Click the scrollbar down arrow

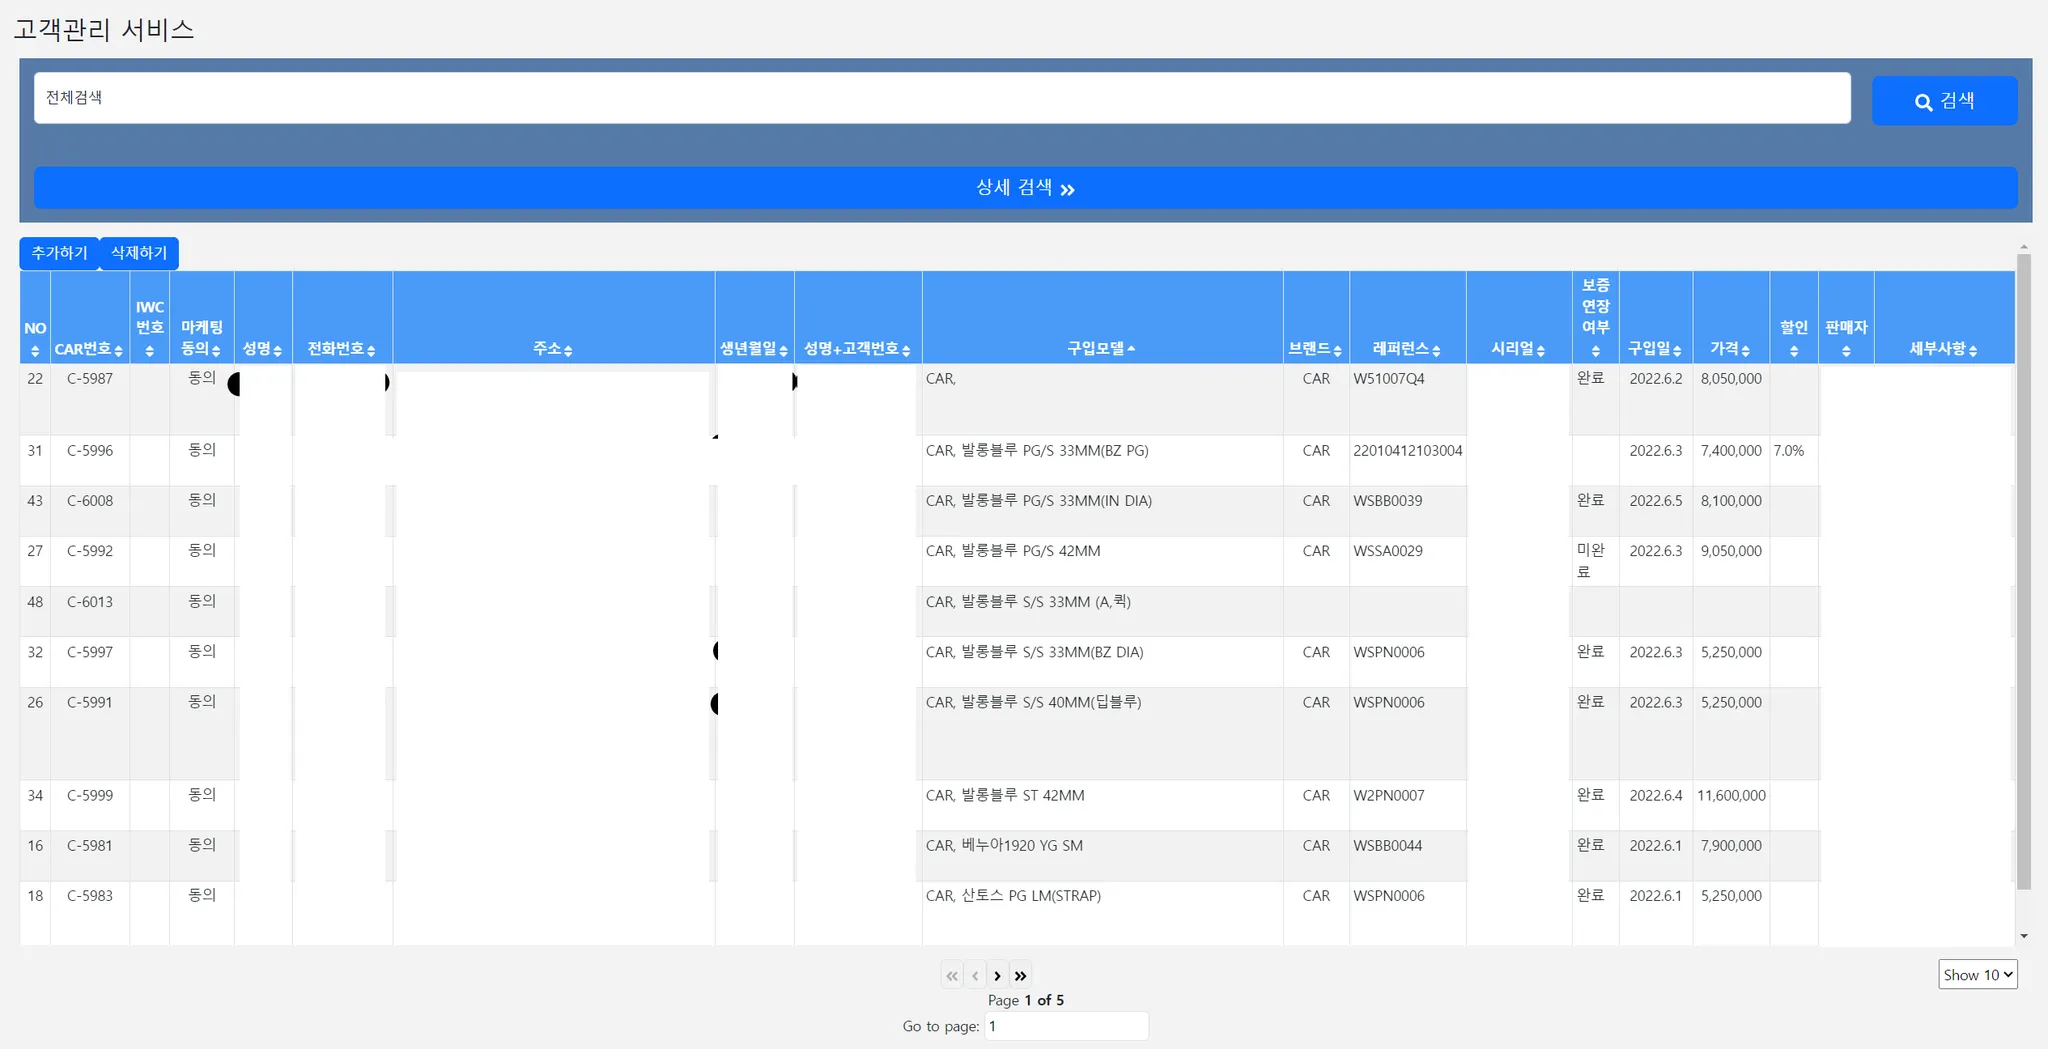pos(2024,936)
